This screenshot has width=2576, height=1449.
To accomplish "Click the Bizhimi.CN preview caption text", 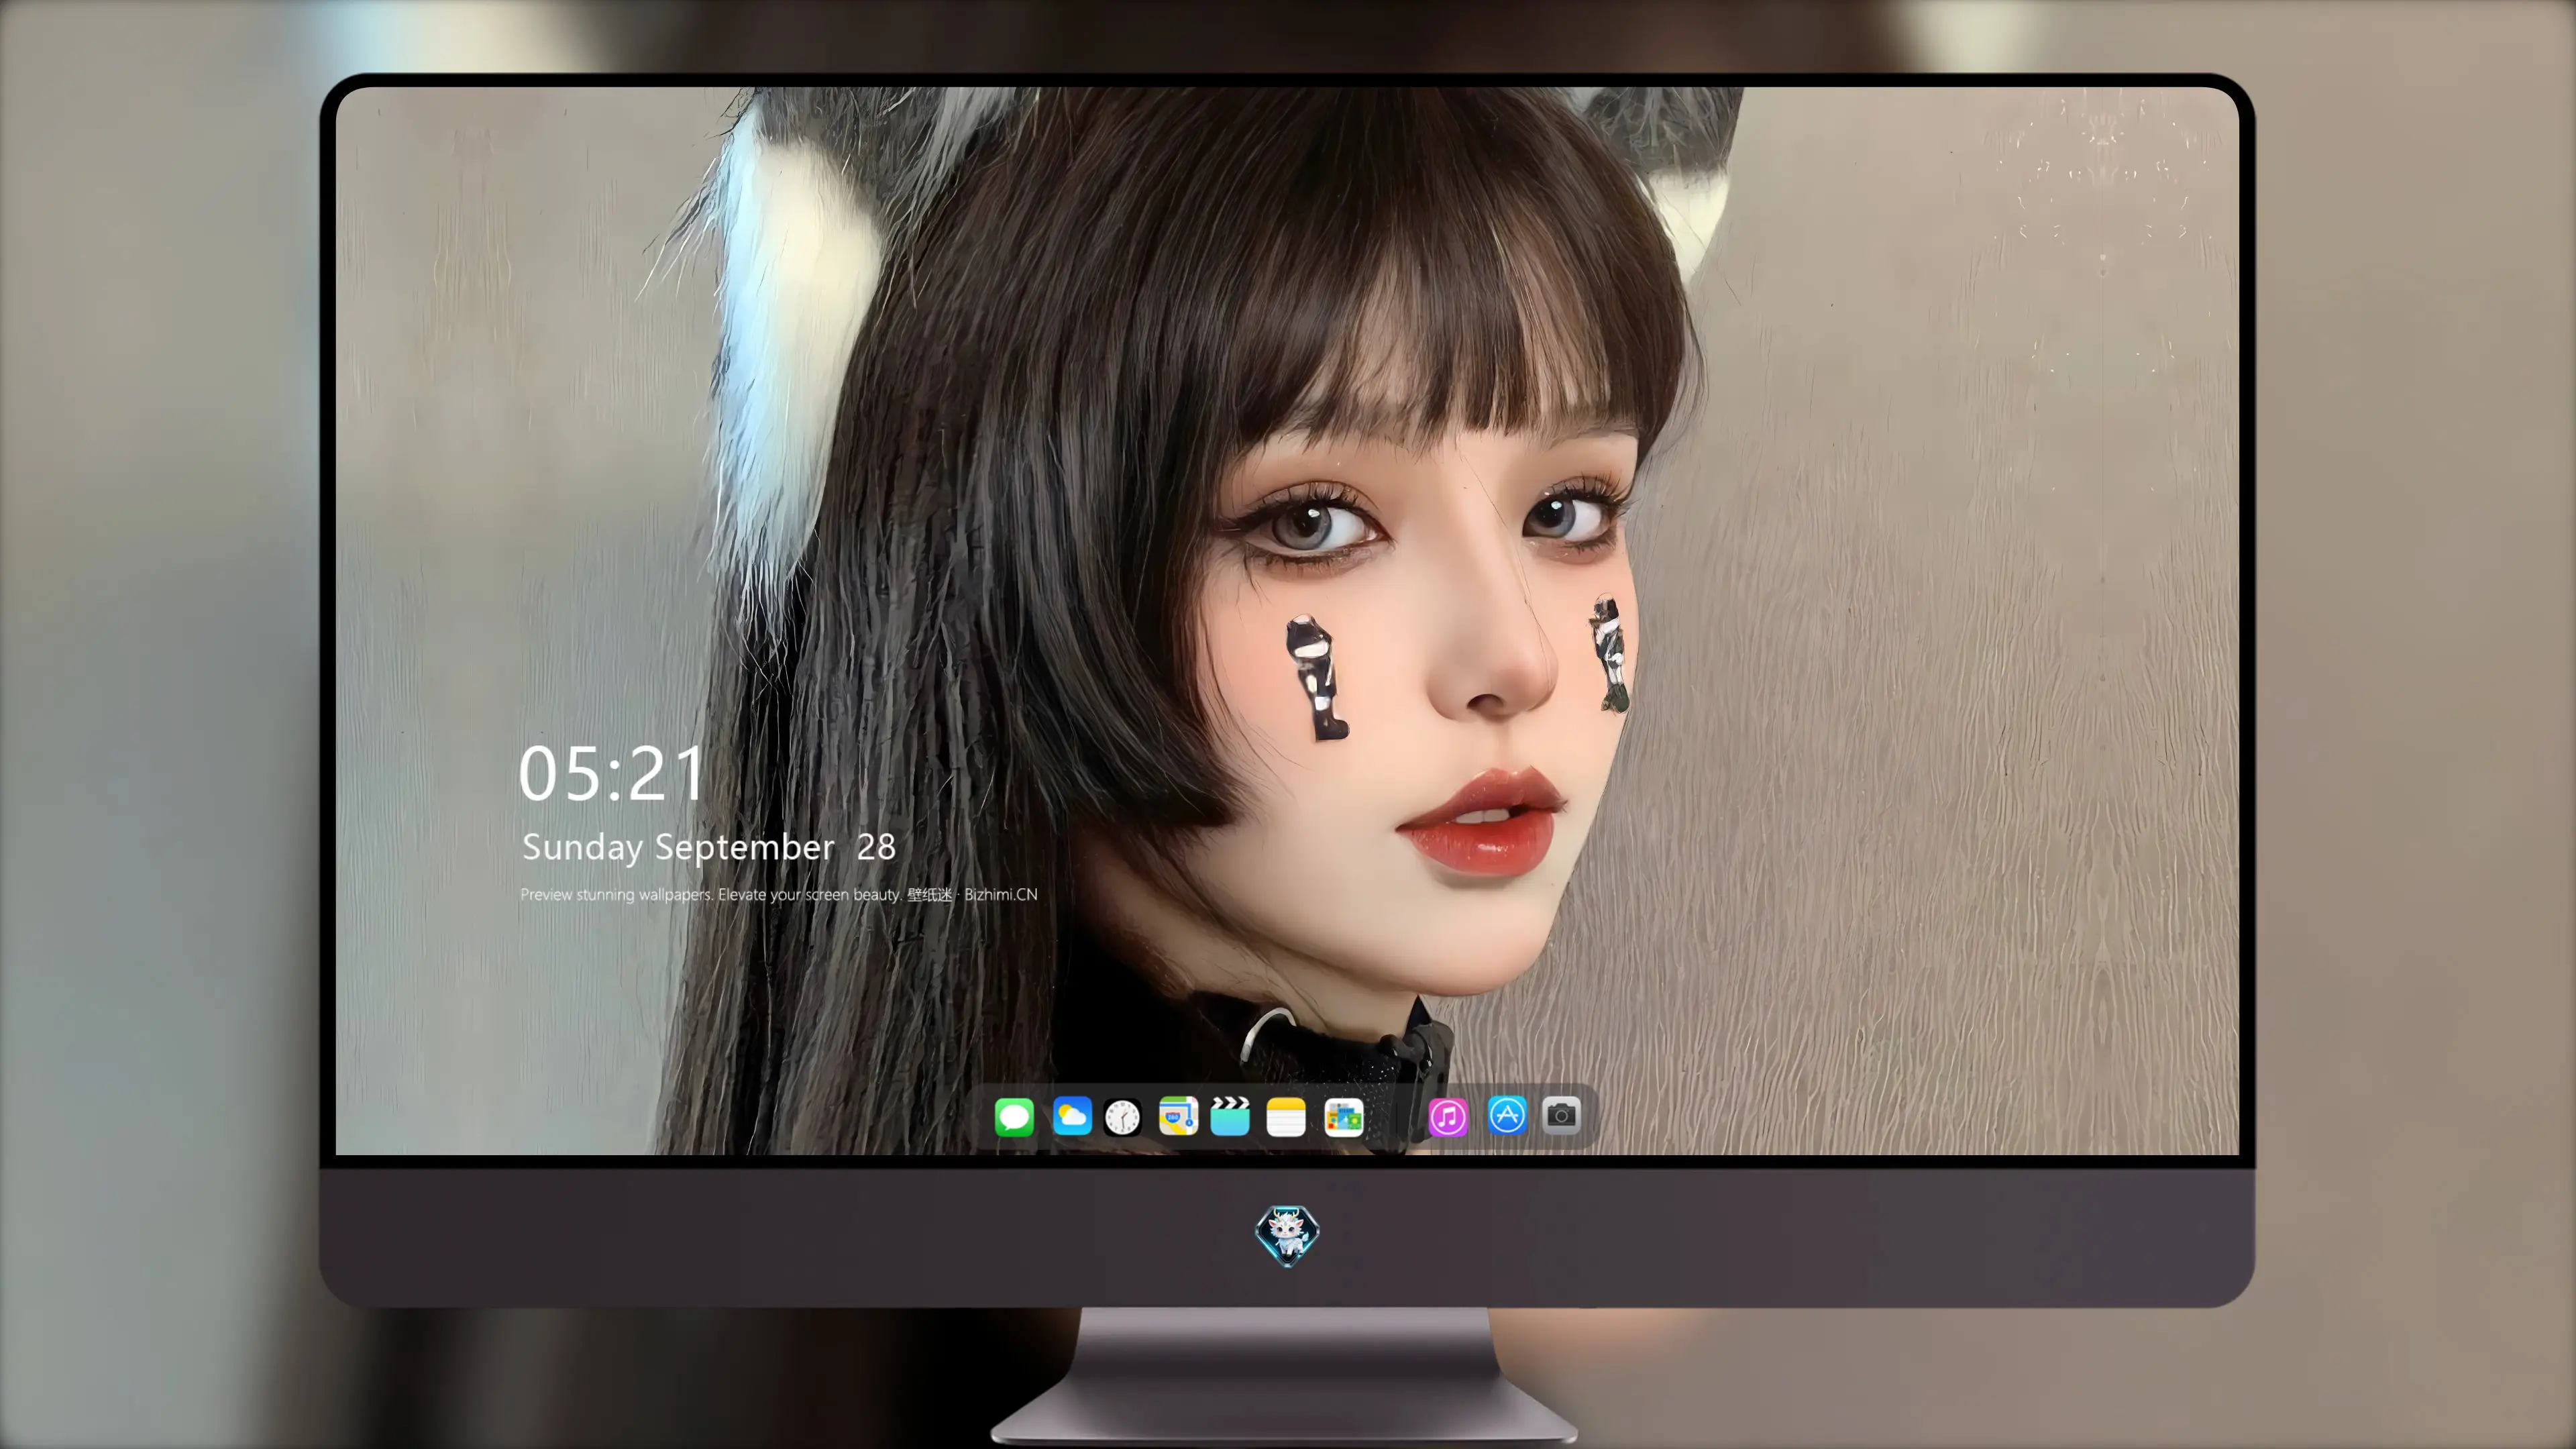I will (x=778, y=894).
